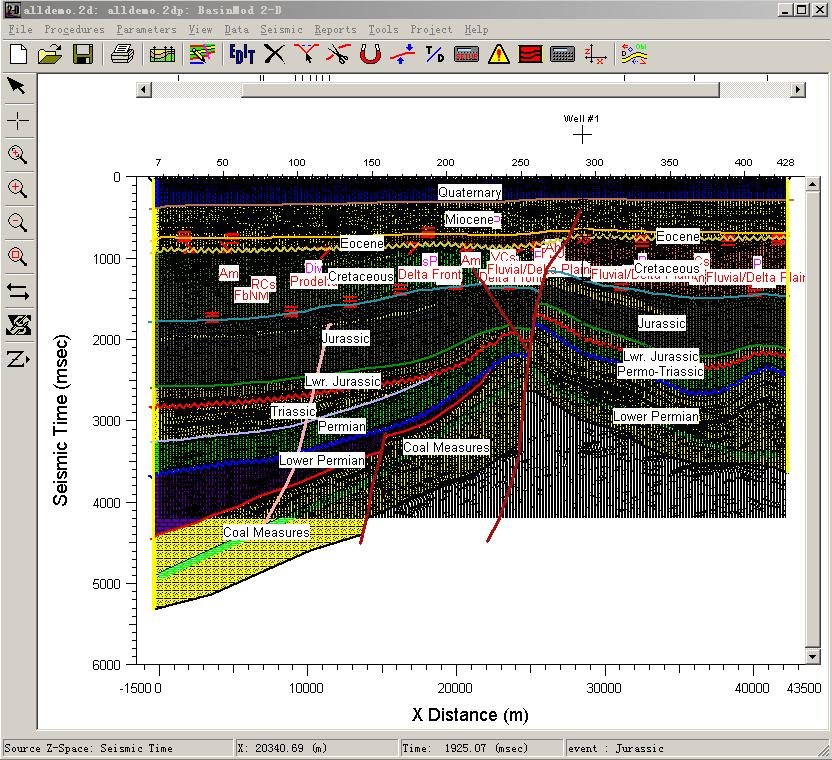Click the T/D time-depth conversion icon
Viewport: 832px width, 760px height.
[435, 54]
